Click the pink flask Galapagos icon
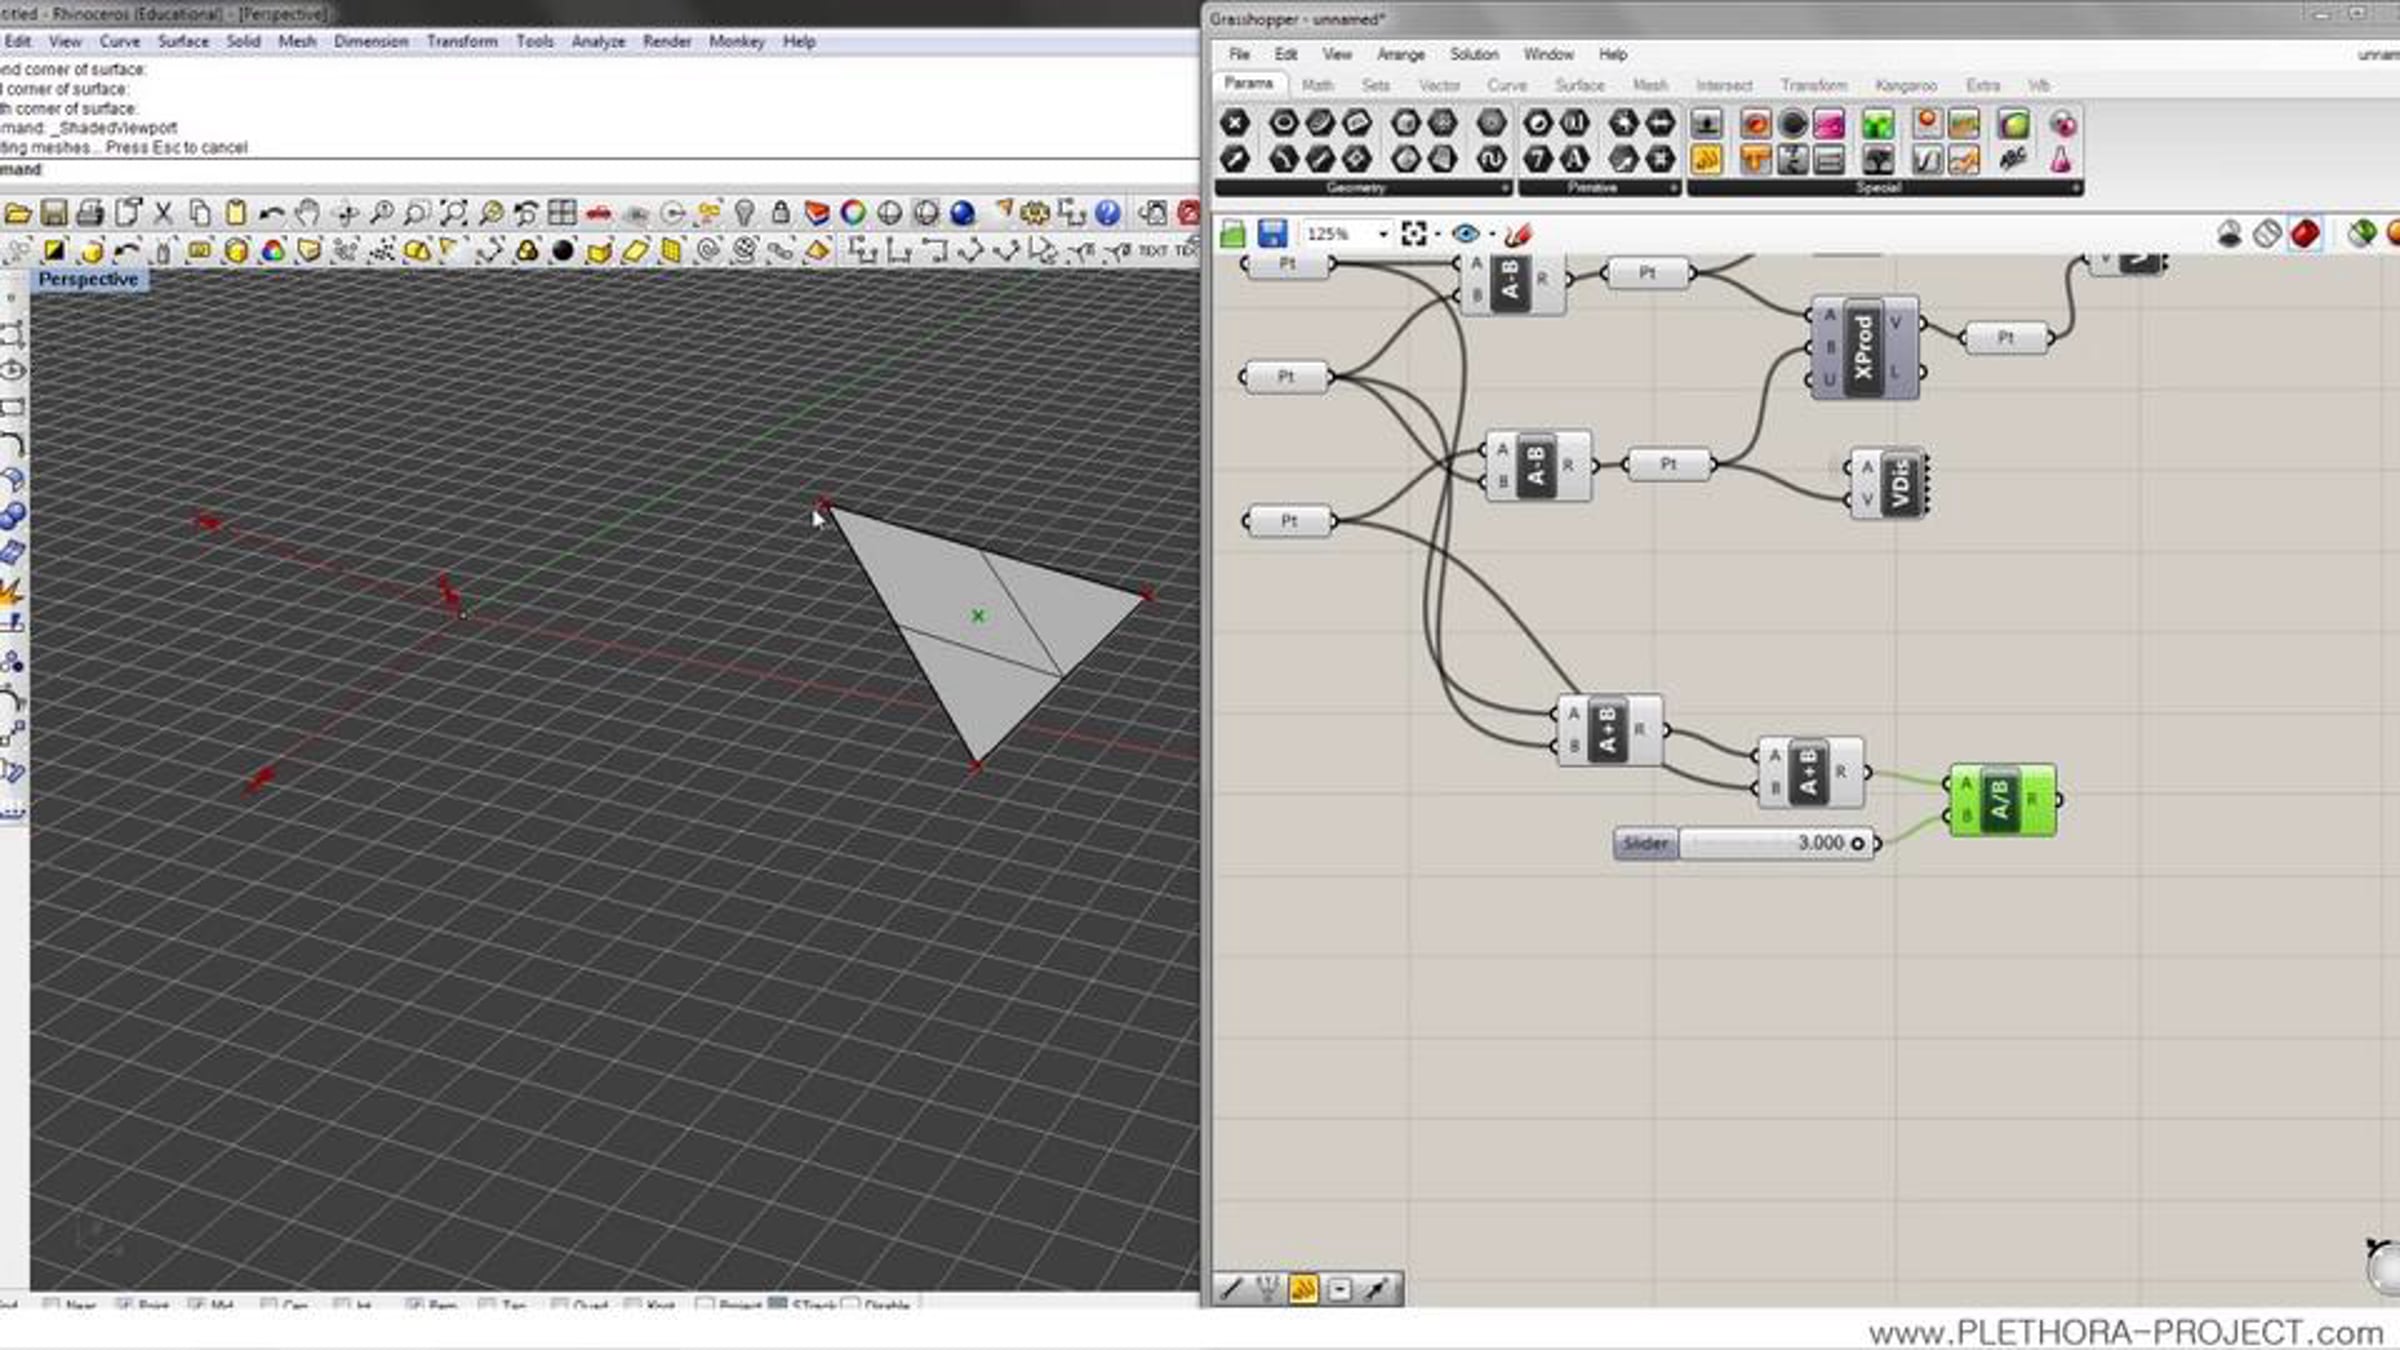This screenshot has height=1350, width=2400. [2062, 159]
